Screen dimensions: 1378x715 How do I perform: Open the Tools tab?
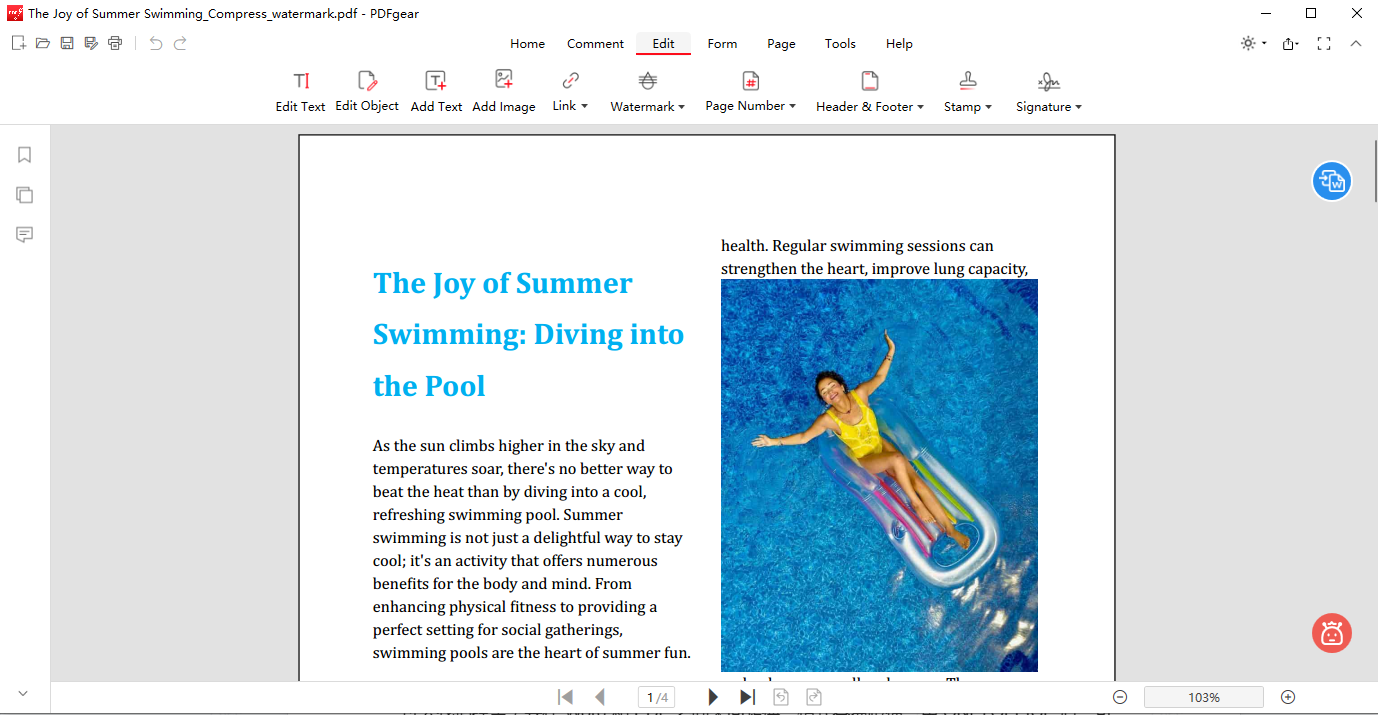pos(840,44)
